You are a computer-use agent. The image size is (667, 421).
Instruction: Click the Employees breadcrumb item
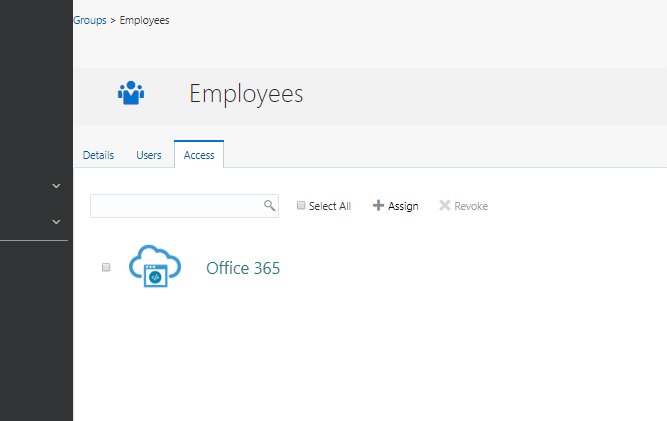click(x=145, y=20)
